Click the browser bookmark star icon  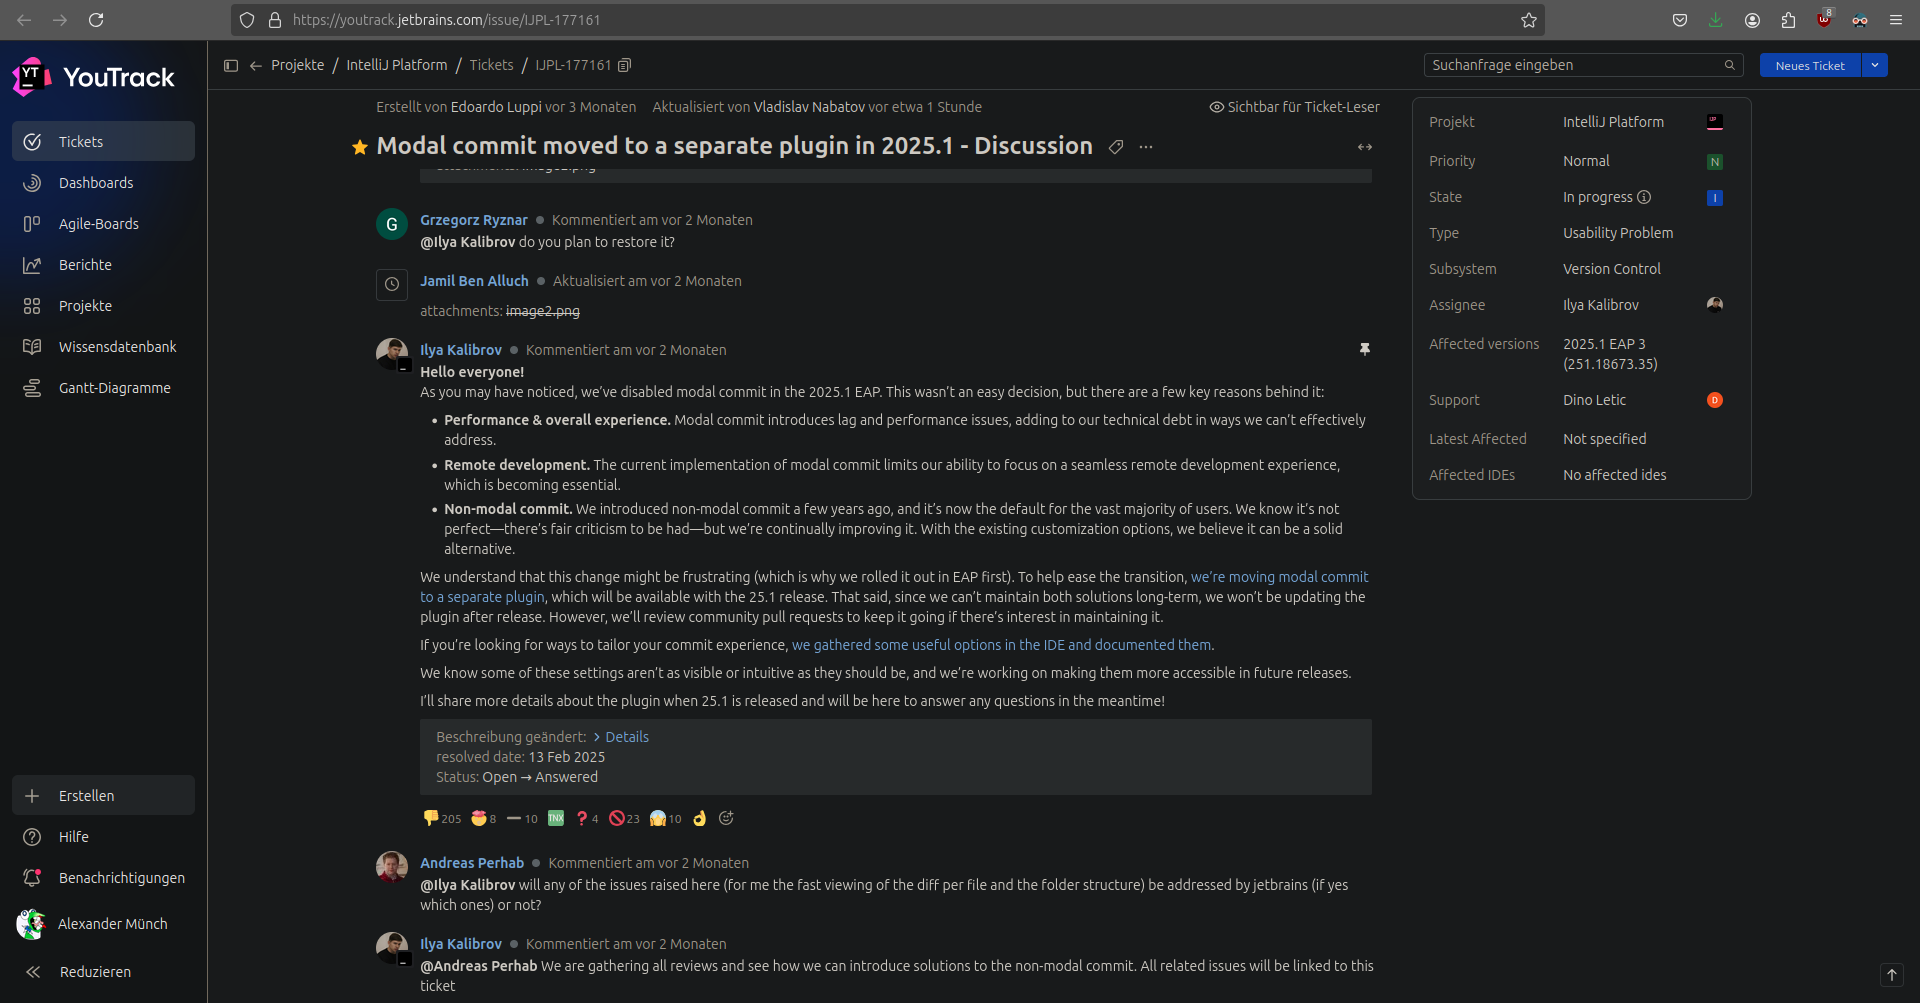coord(1529,20)
